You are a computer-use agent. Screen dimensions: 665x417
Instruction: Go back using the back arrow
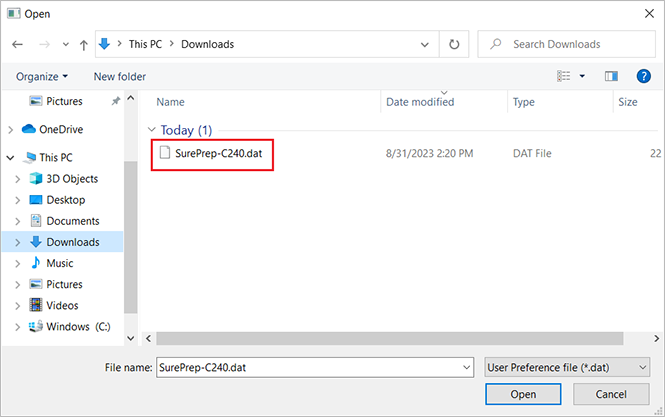point(17,44)
